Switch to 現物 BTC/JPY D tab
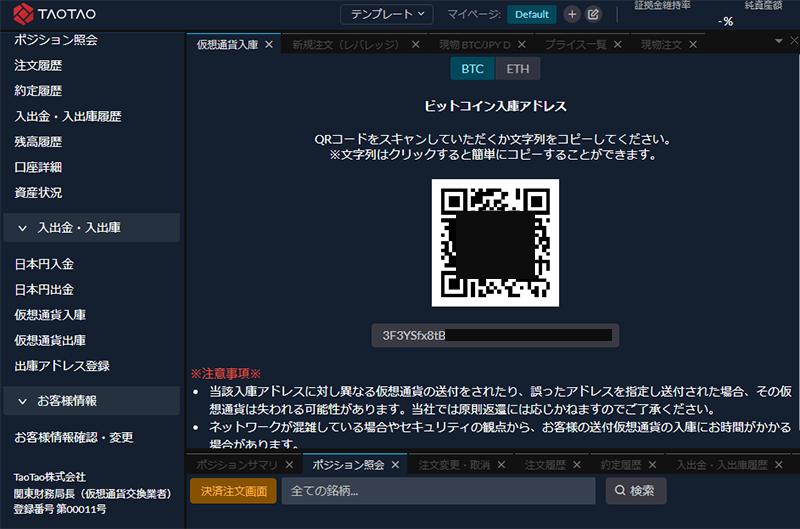 [x=474, y=45]
